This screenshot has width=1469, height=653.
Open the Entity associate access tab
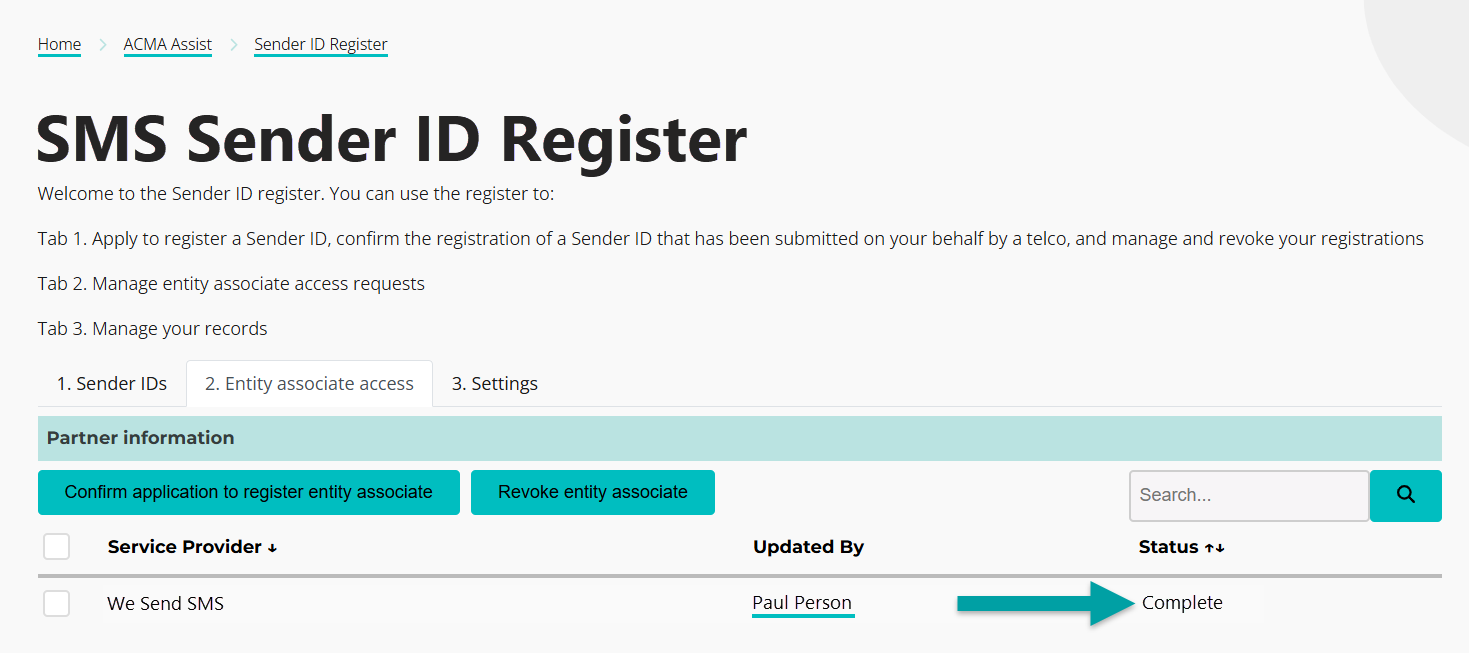(x=309, y=383)
